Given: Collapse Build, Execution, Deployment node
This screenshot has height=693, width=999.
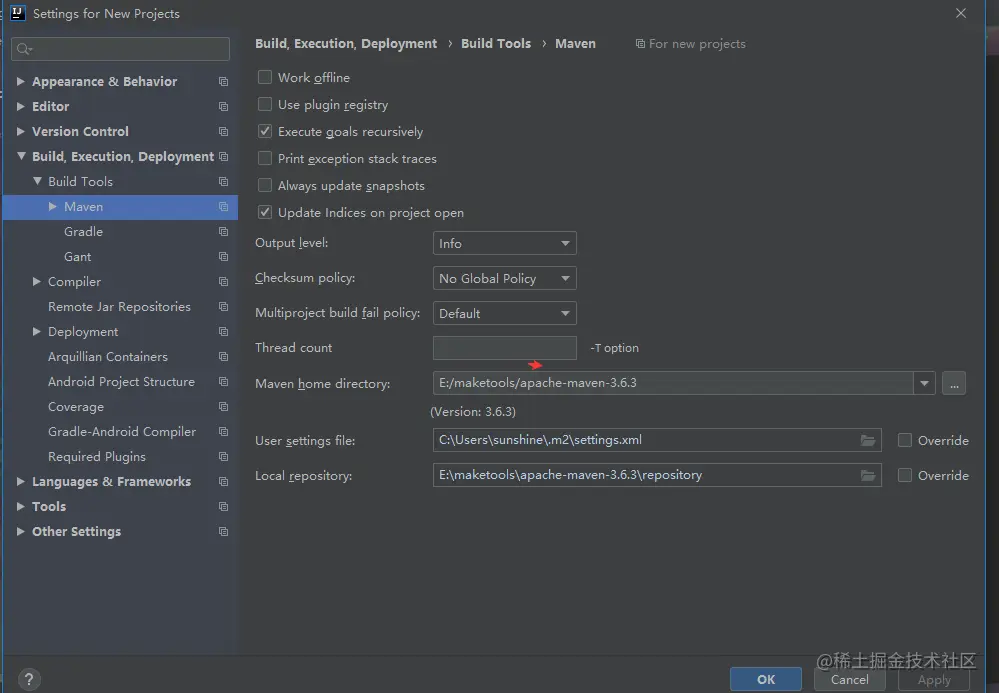Looking at the screenshot, I should pyautogui.click(x=21, y=156).
